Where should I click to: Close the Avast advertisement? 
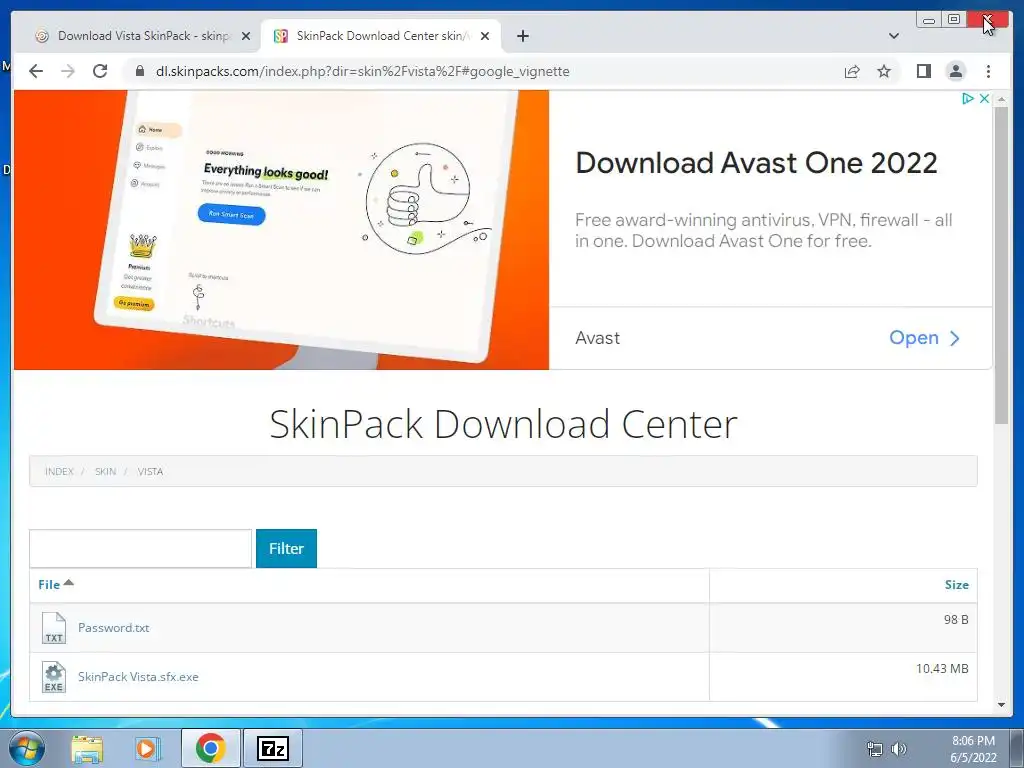coord(984,99)
